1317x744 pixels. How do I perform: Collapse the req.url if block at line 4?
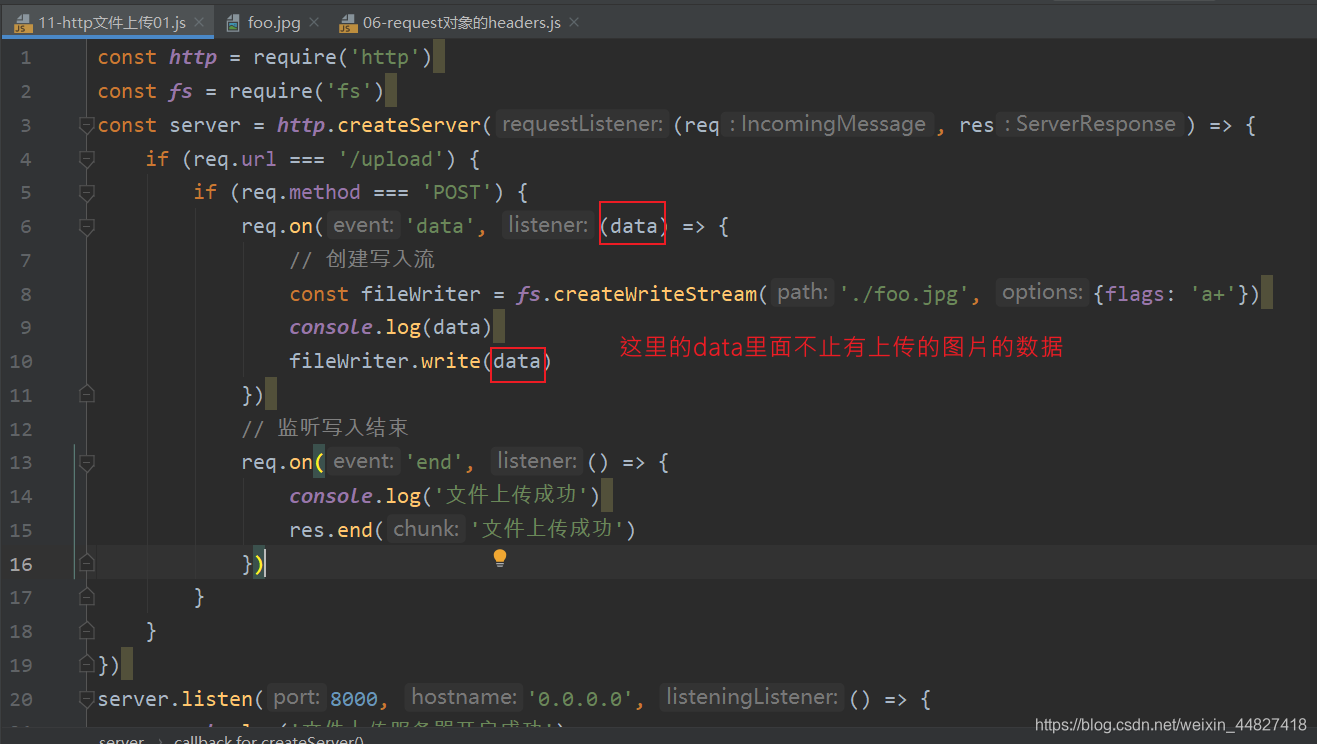coord(87,159)
